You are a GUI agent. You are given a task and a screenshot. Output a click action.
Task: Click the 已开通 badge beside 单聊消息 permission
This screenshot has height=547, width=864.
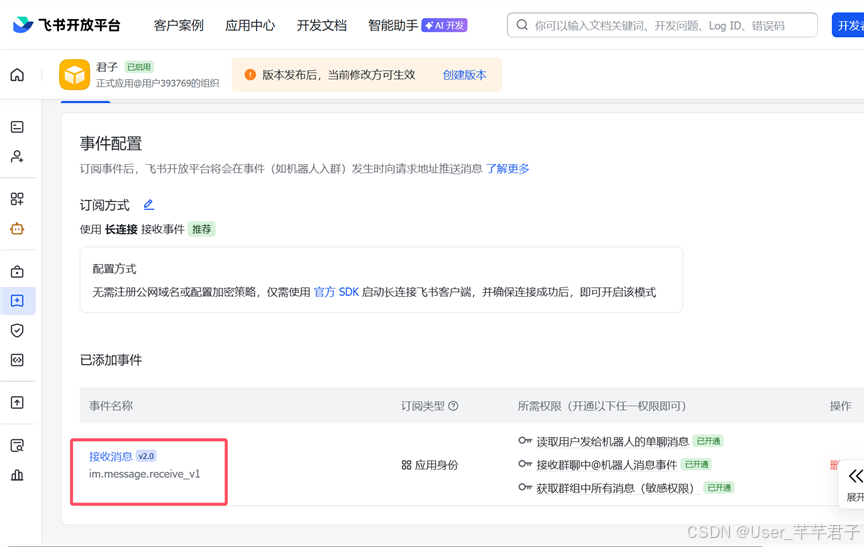(708, 441)
